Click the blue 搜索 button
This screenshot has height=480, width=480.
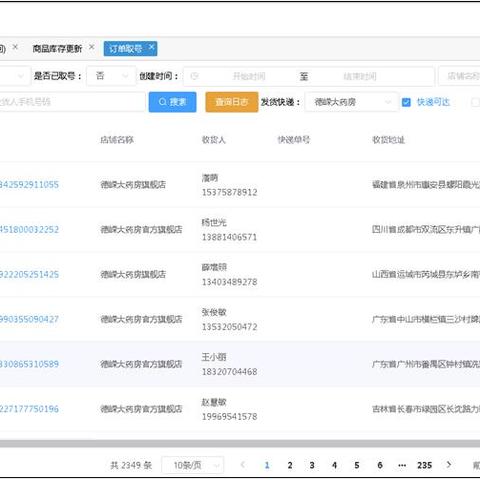click(x=172, y=102)
